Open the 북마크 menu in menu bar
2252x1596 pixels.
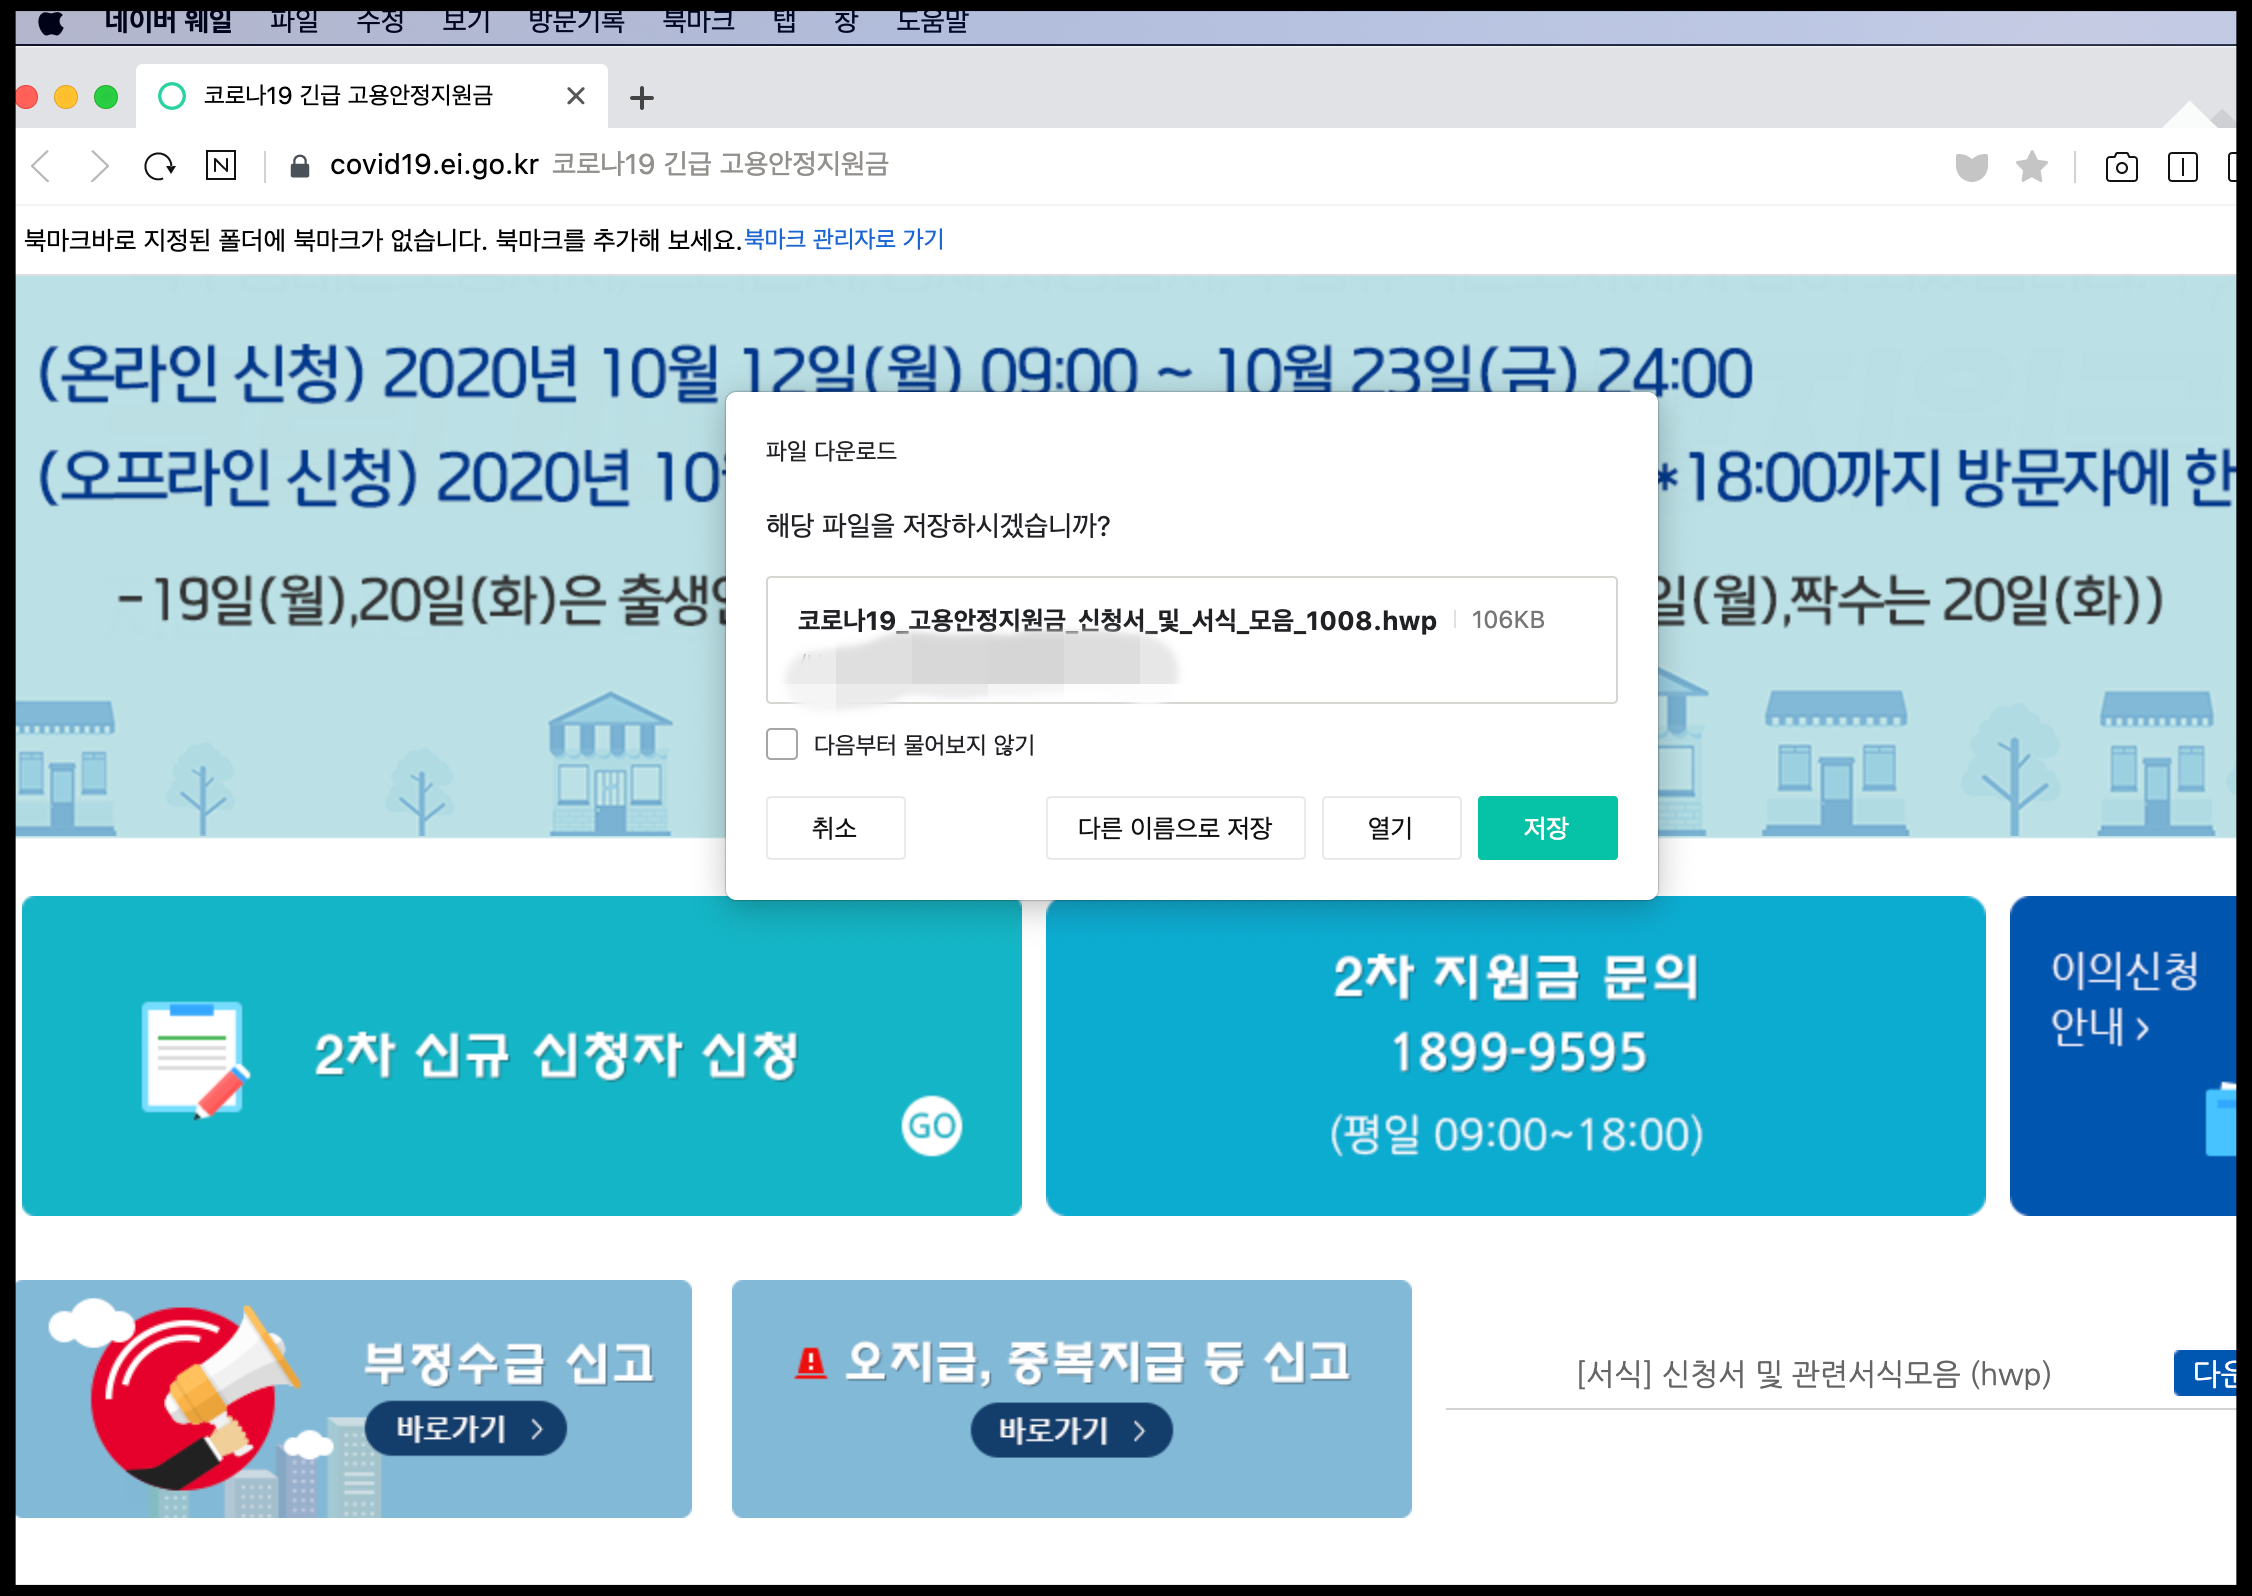698,21
